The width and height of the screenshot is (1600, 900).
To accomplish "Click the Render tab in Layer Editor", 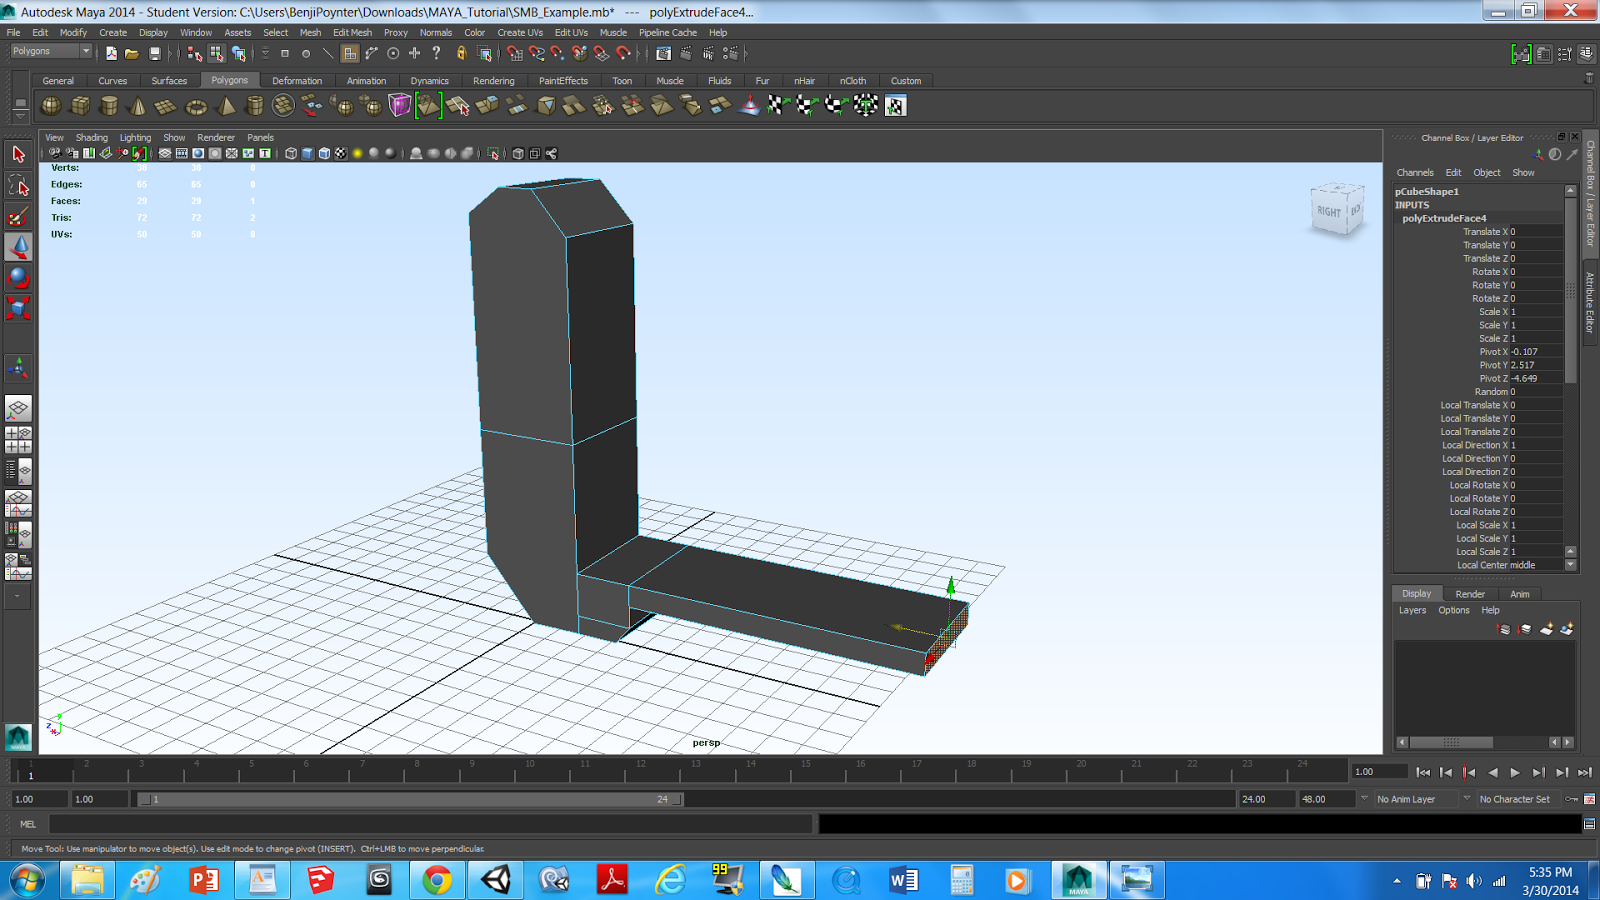I will tap(1470, 594).
